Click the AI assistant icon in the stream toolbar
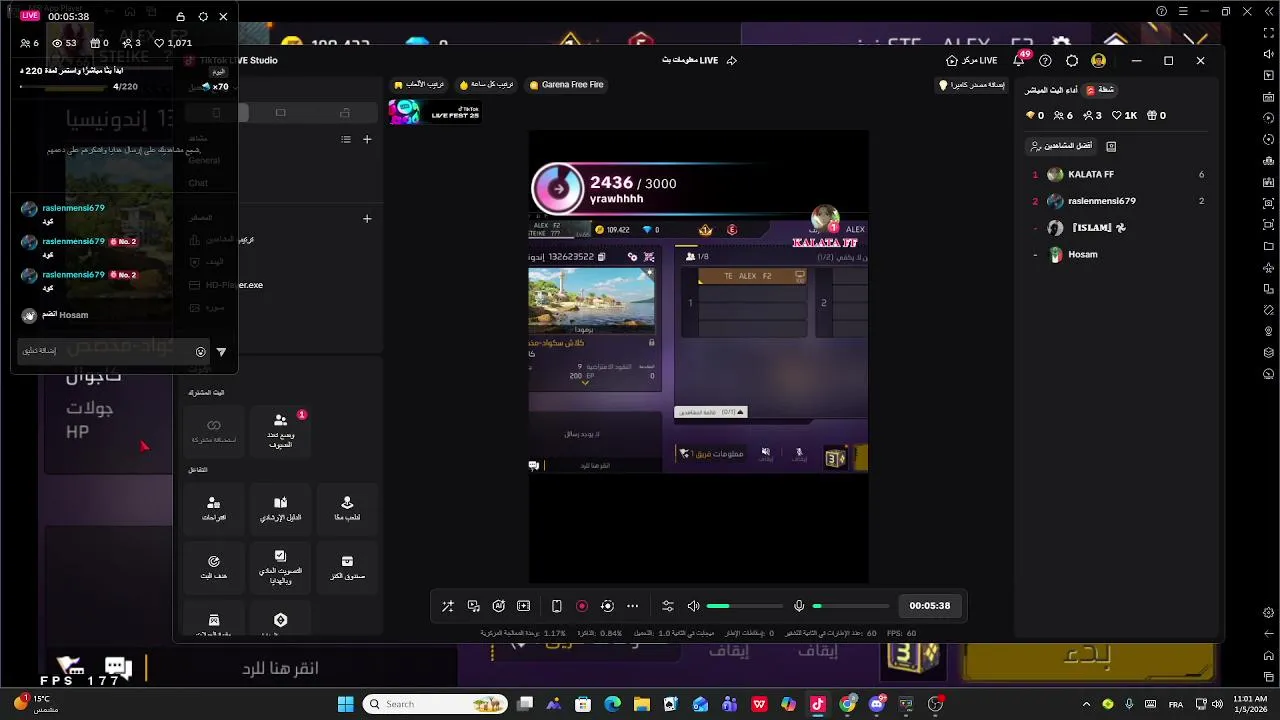The height and width of the screenshot is (720, 1280). [498, 606]
